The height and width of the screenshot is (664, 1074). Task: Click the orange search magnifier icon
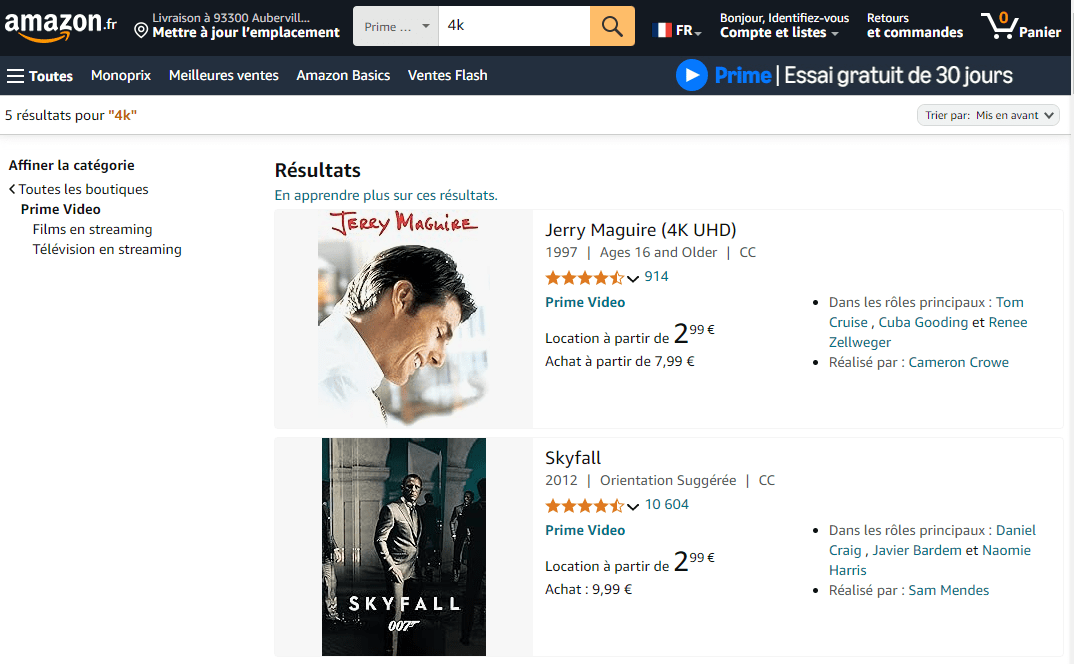click(611, 25)
